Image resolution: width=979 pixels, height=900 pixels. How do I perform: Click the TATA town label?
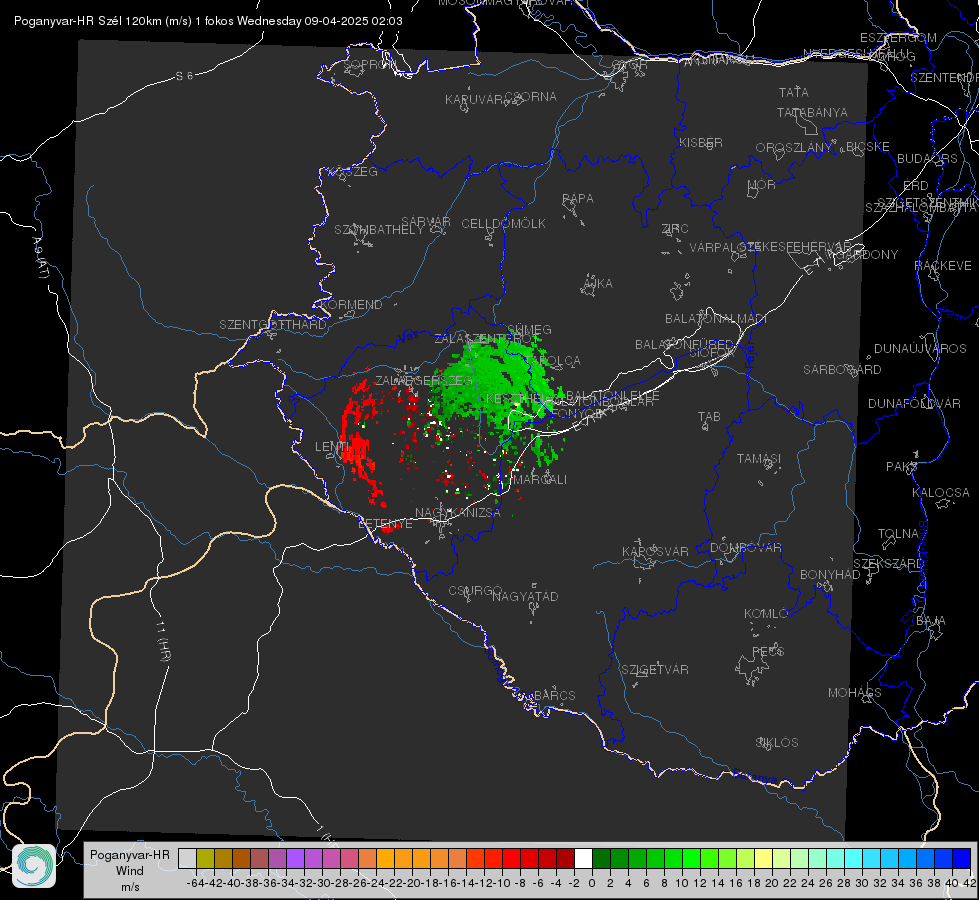pos(794,92)
